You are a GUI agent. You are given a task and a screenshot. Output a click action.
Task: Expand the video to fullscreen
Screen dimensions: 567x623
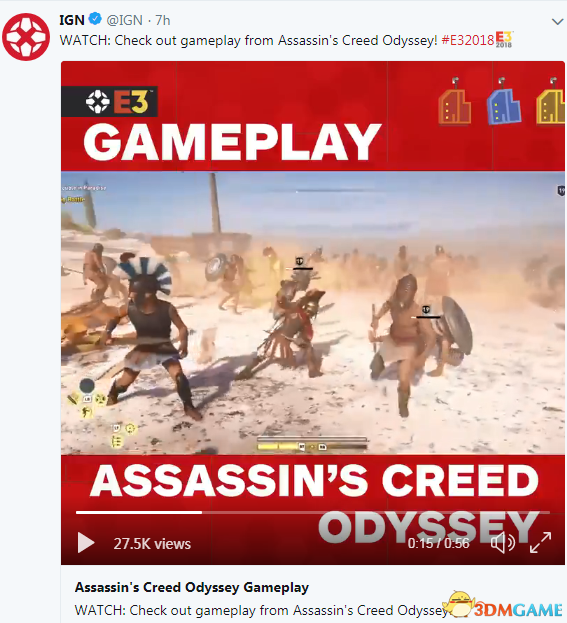(540, 542)
